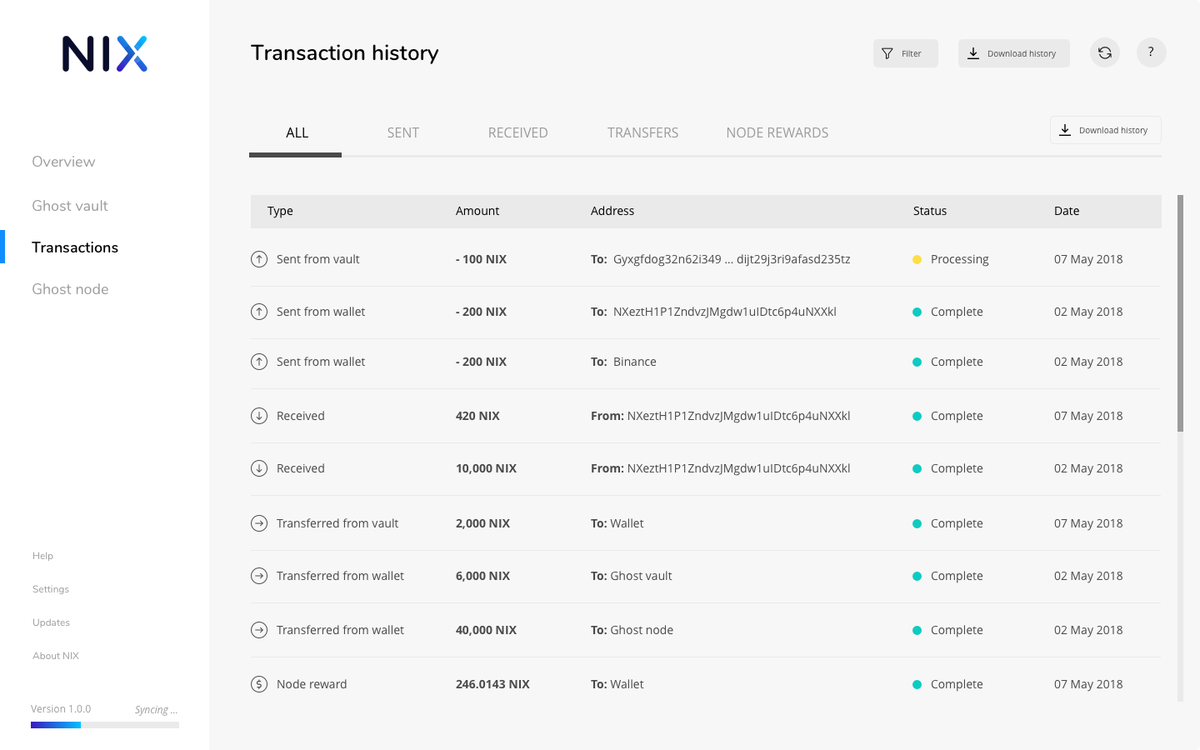
Task: Switch to the RECEIVED tab
Action: 518,133
